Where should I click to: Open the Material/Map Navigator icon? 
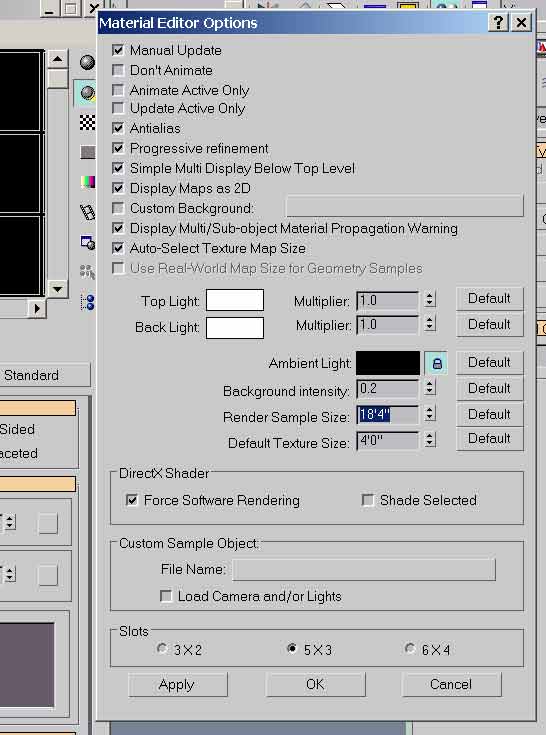pyautogui.click(x=87, y=302)
